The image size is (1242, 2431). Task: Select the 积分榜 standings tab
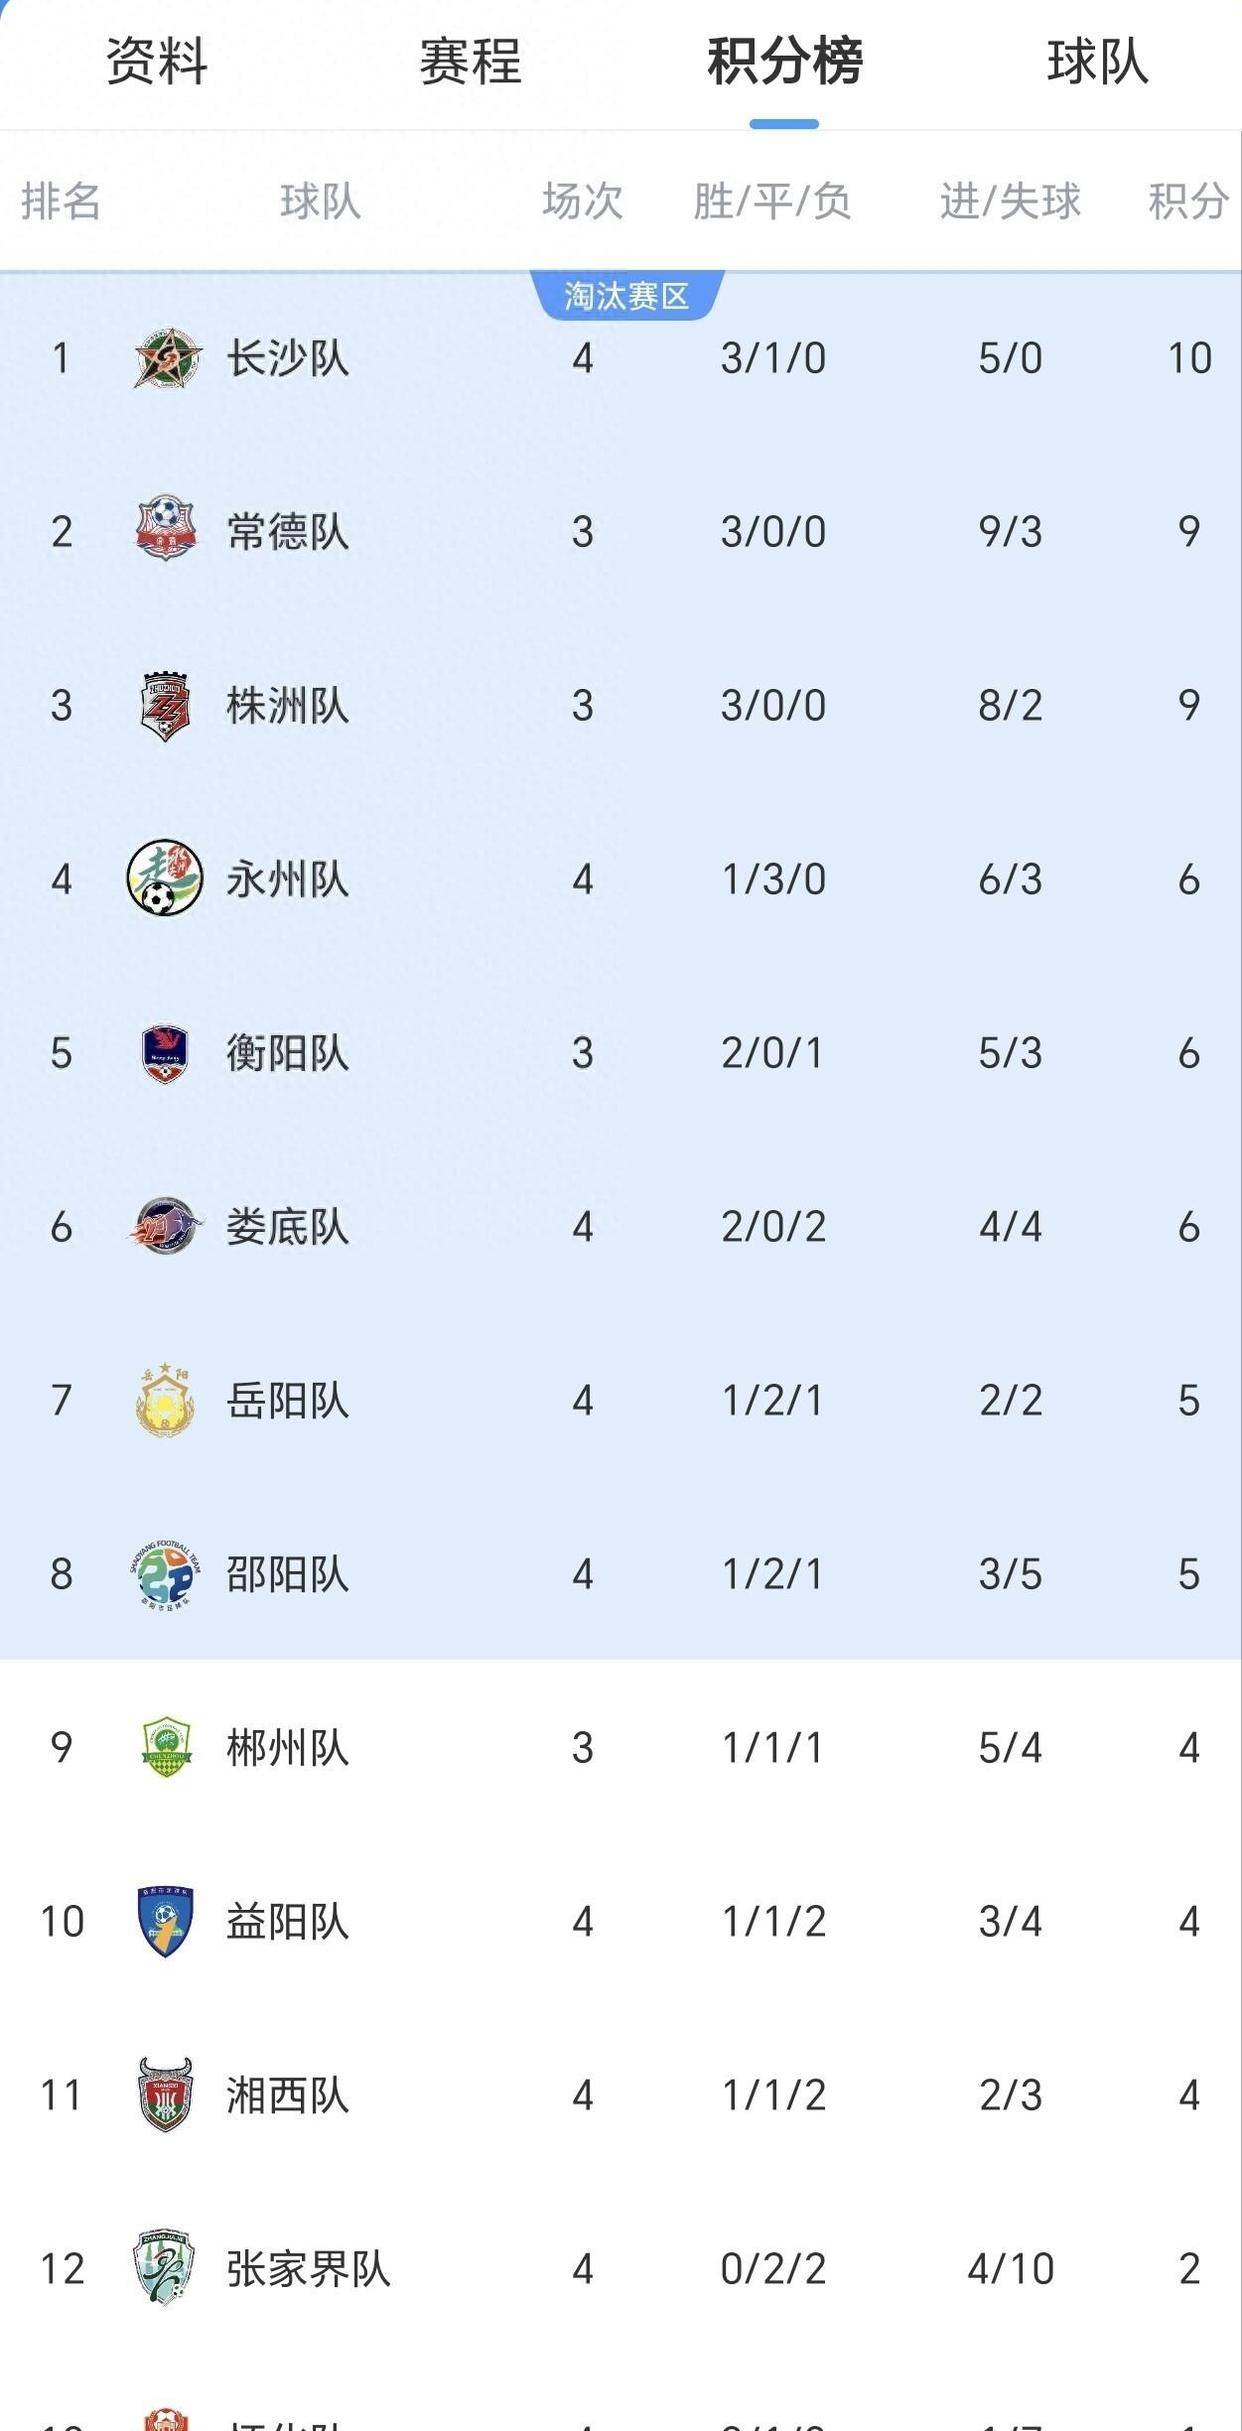coord(784,62)
